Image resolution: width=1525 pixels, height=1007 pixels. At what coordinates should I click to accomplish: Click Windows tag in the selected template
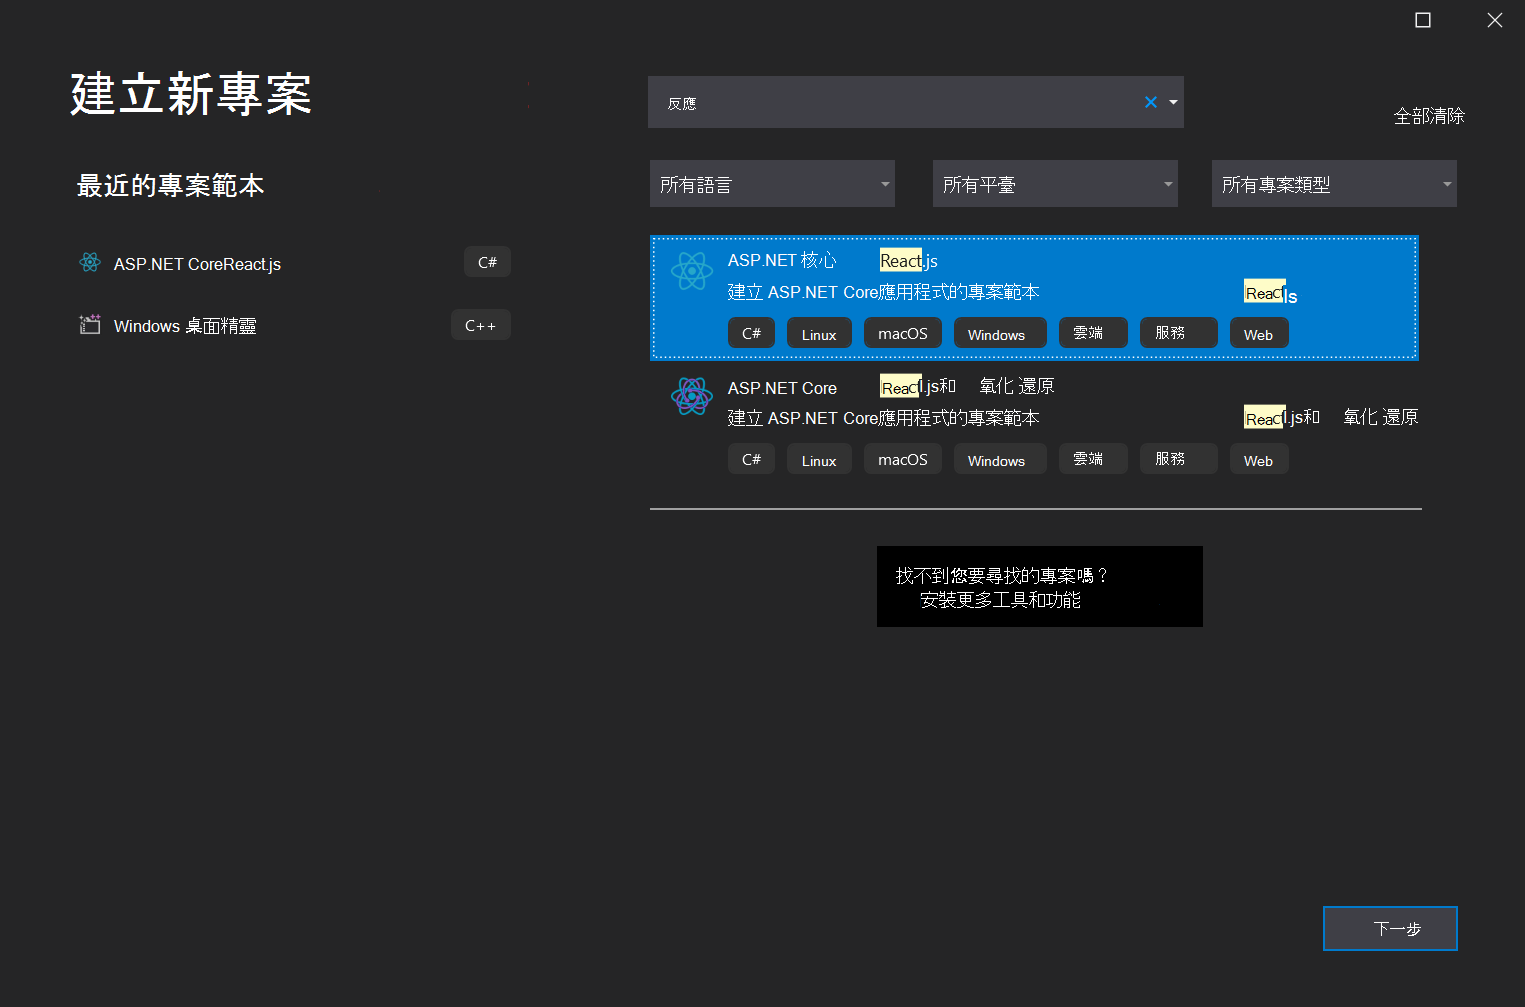click(x=1000, y=333)
